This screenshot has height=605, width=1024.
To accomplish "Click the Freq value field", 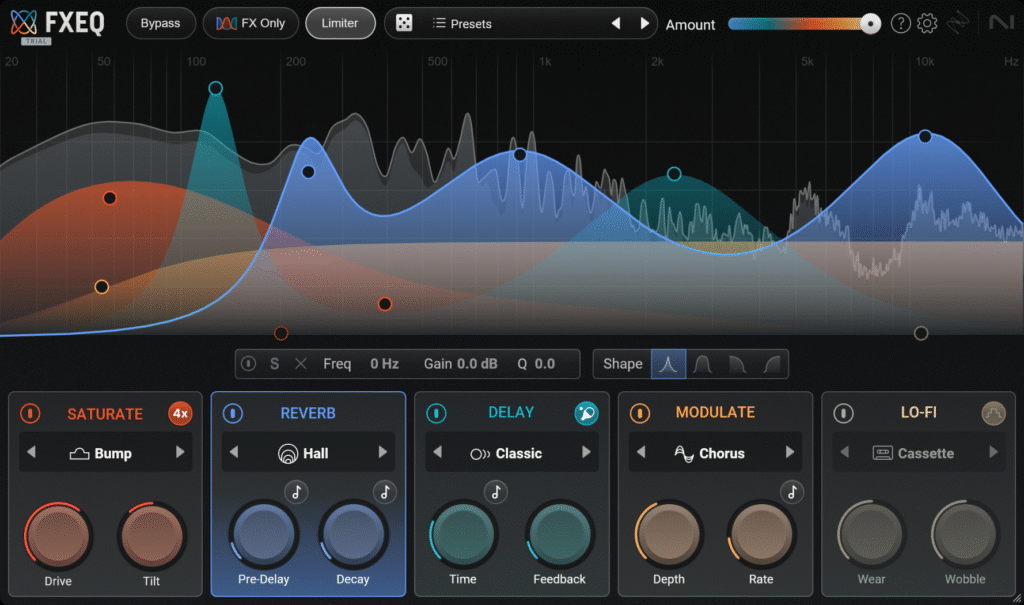I will click(384, 364).
